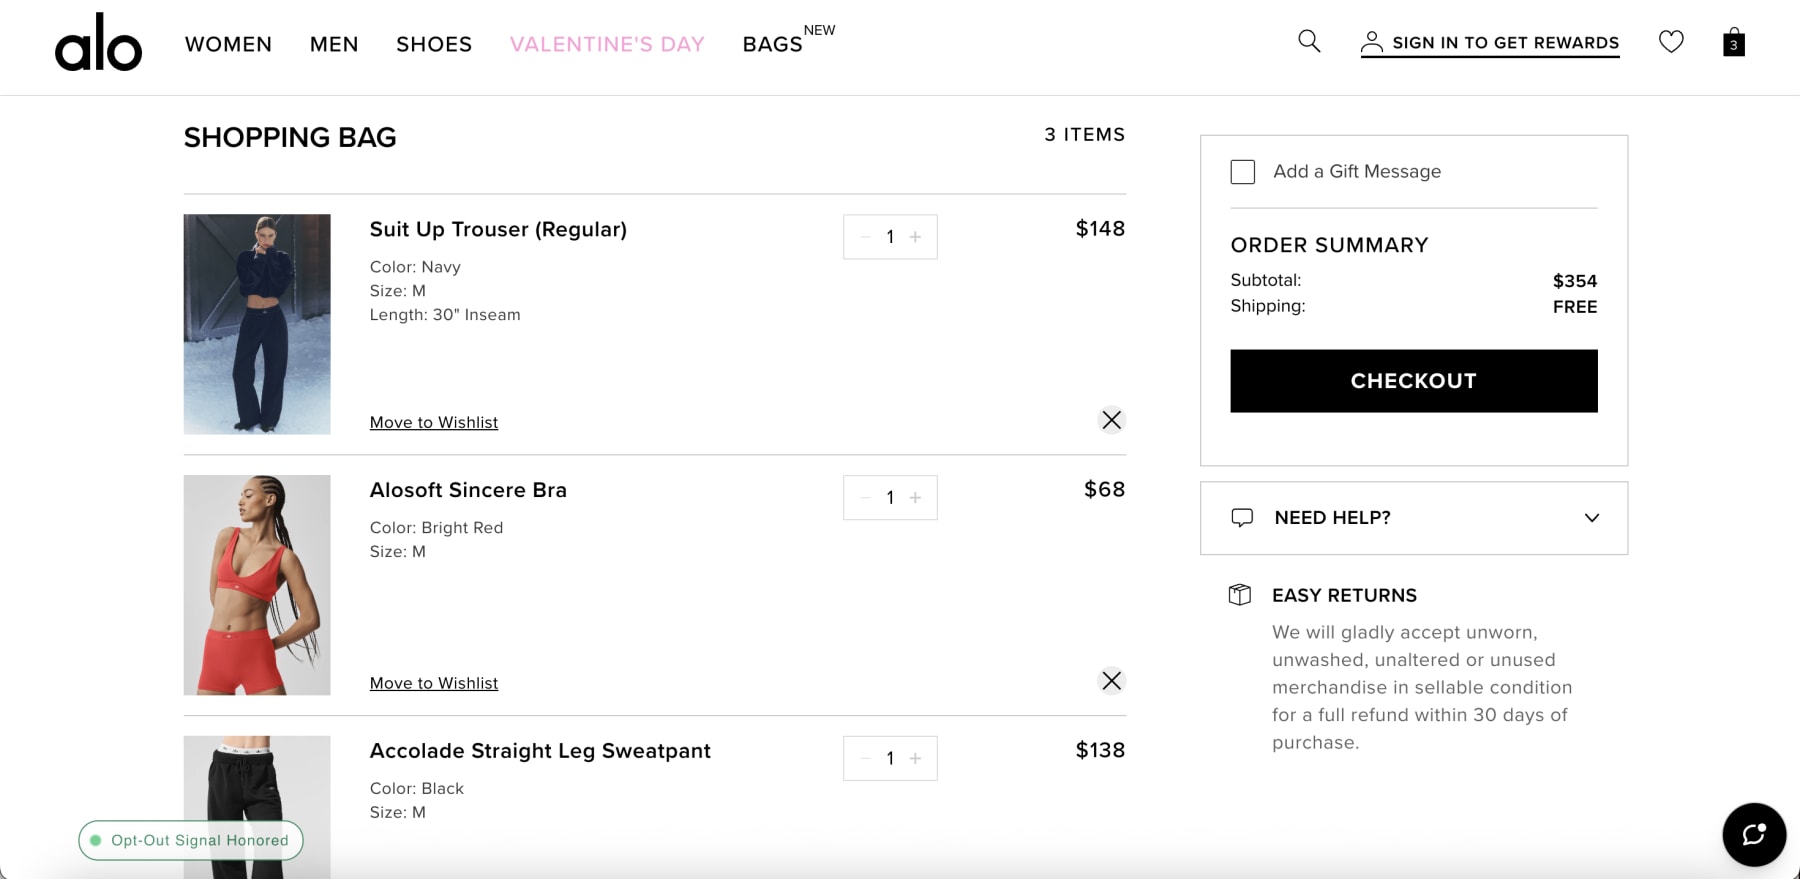Open the Valentine's Day menu

[607, 44]
